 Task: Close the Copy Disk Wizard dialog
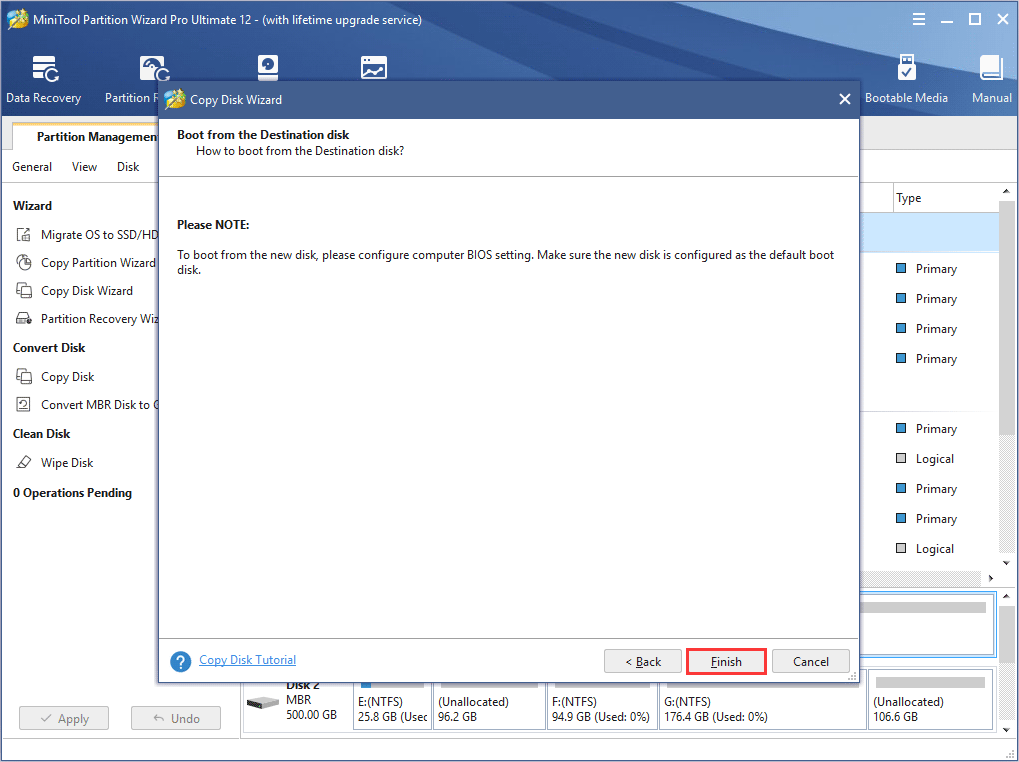844,99
